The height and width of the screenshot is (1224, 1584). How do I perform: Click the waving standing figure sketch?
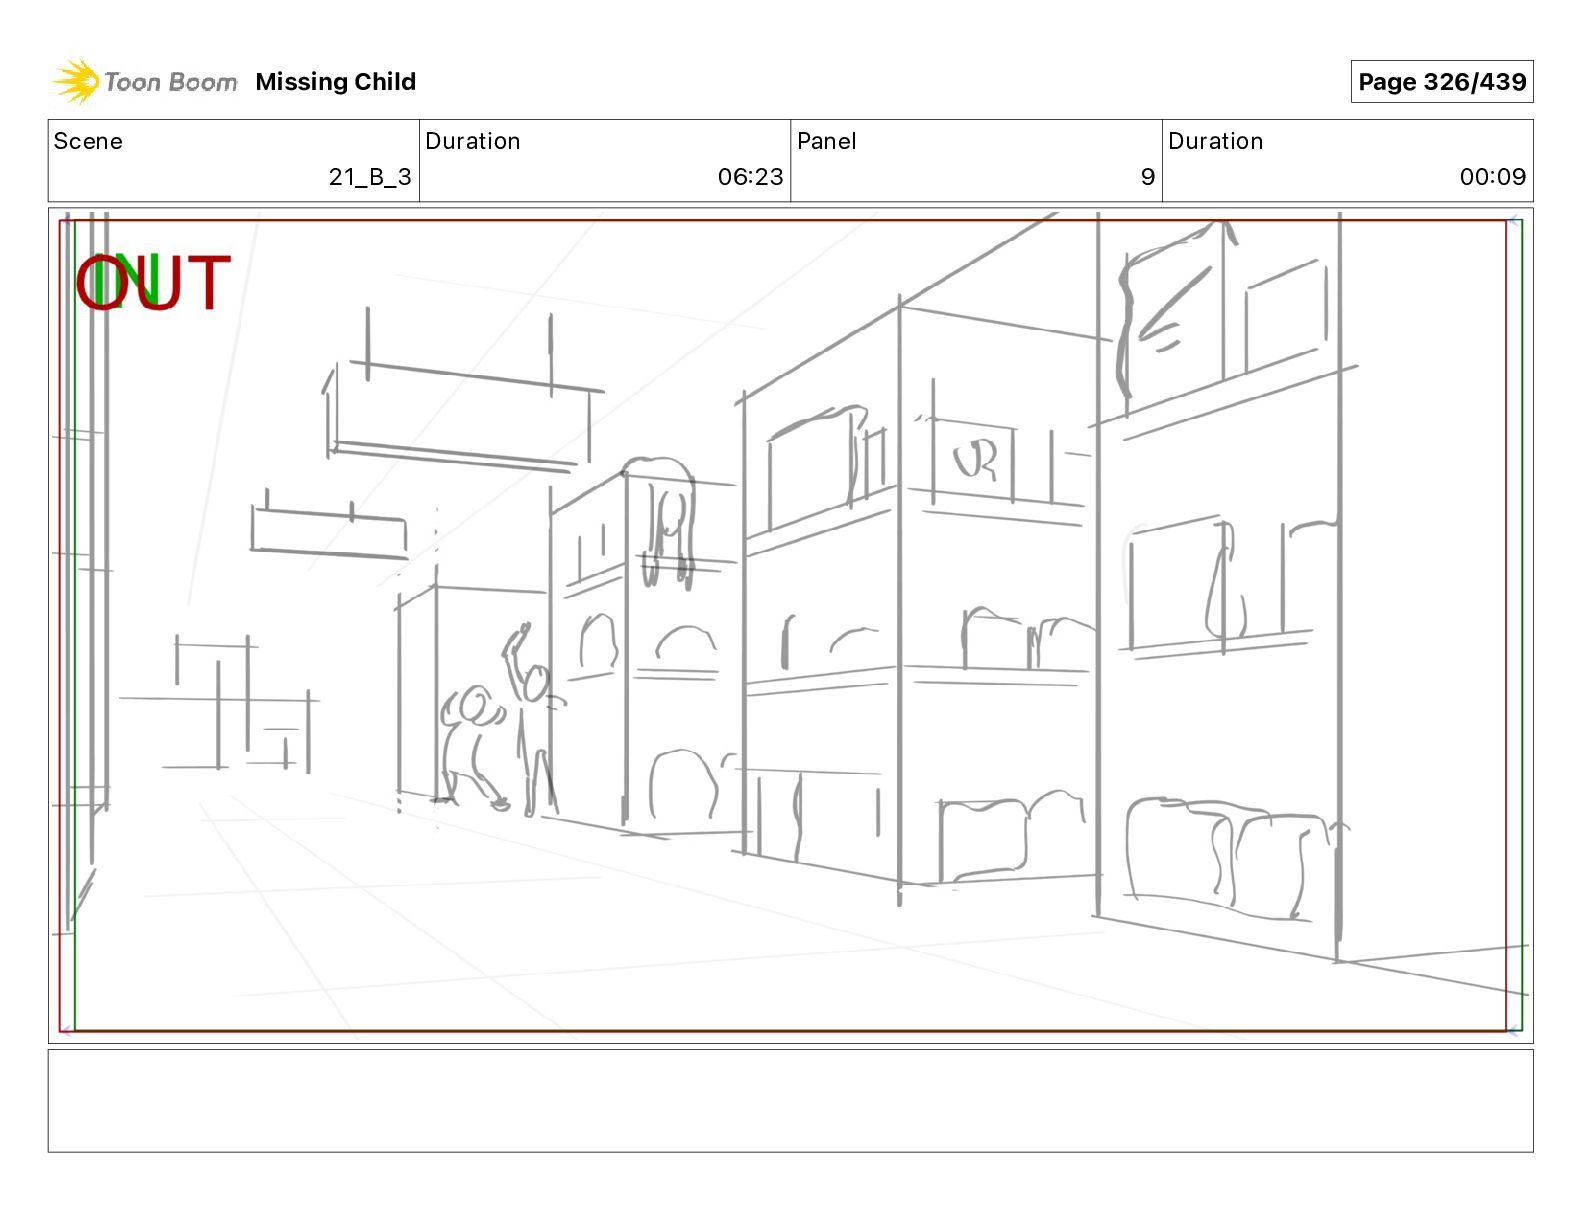coord(530,718)
